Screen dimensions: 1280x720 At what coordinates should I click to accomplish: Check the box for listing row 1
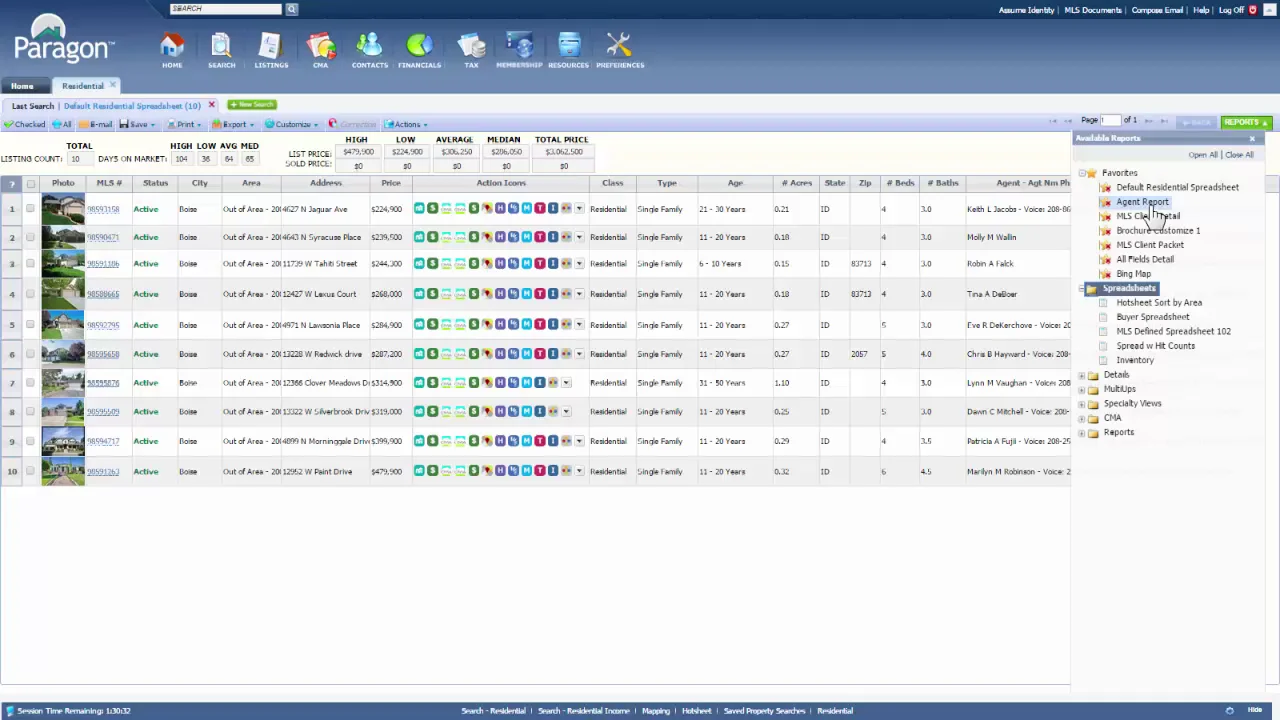pos(30,208)
